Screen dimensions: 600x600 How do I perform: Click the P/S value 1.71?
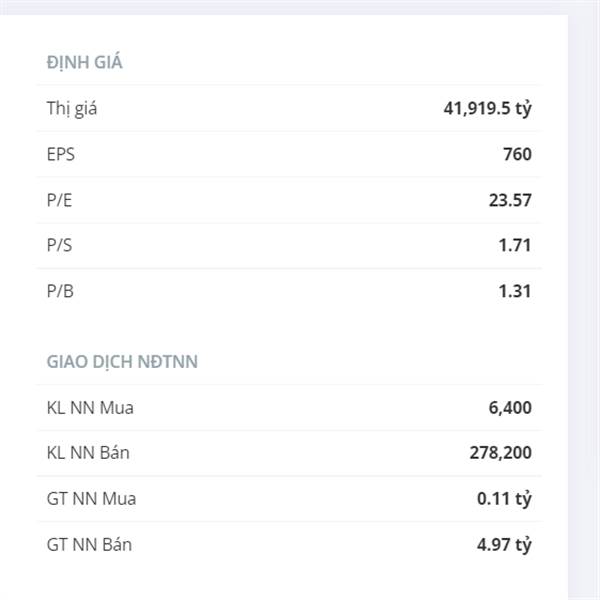(x=515, y=245)
